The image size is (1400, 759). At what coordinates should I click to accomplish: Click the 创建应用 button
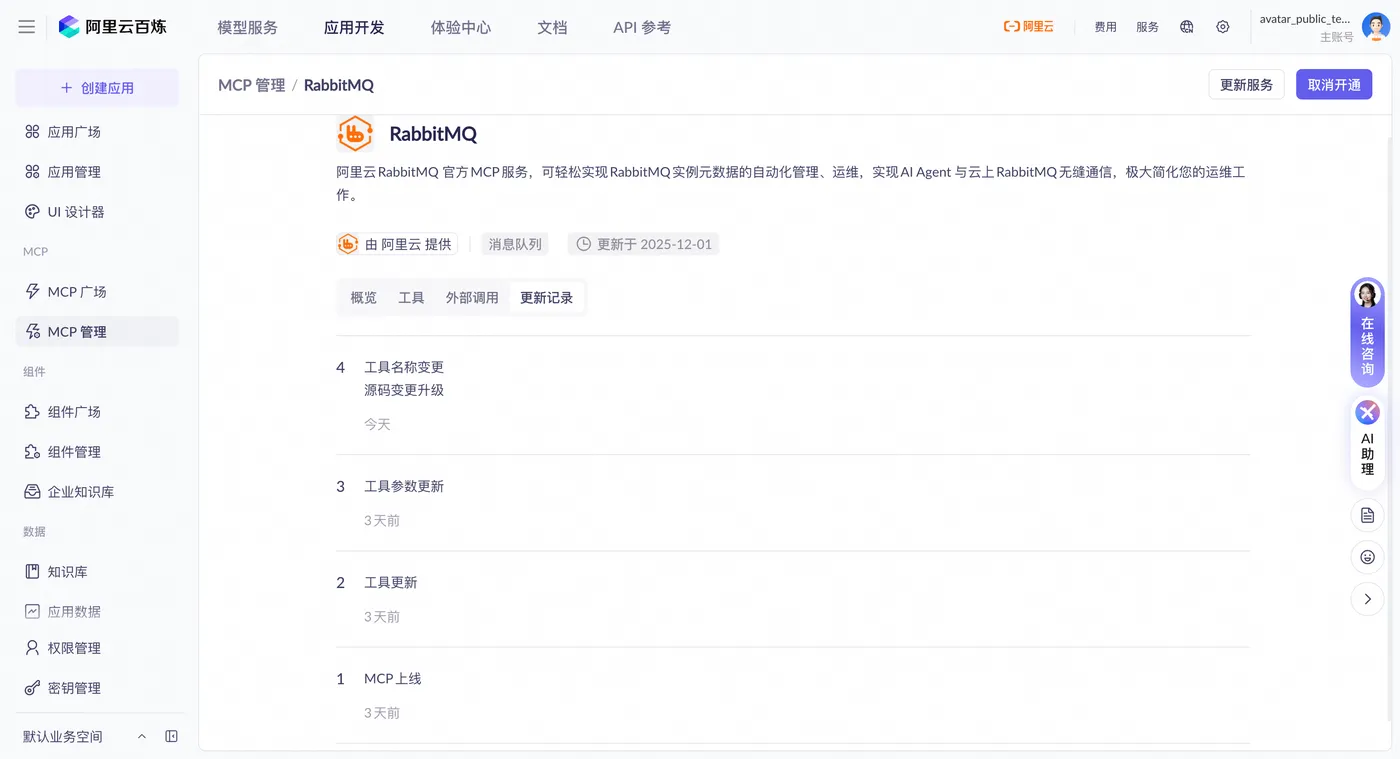[x=97, y=88]
